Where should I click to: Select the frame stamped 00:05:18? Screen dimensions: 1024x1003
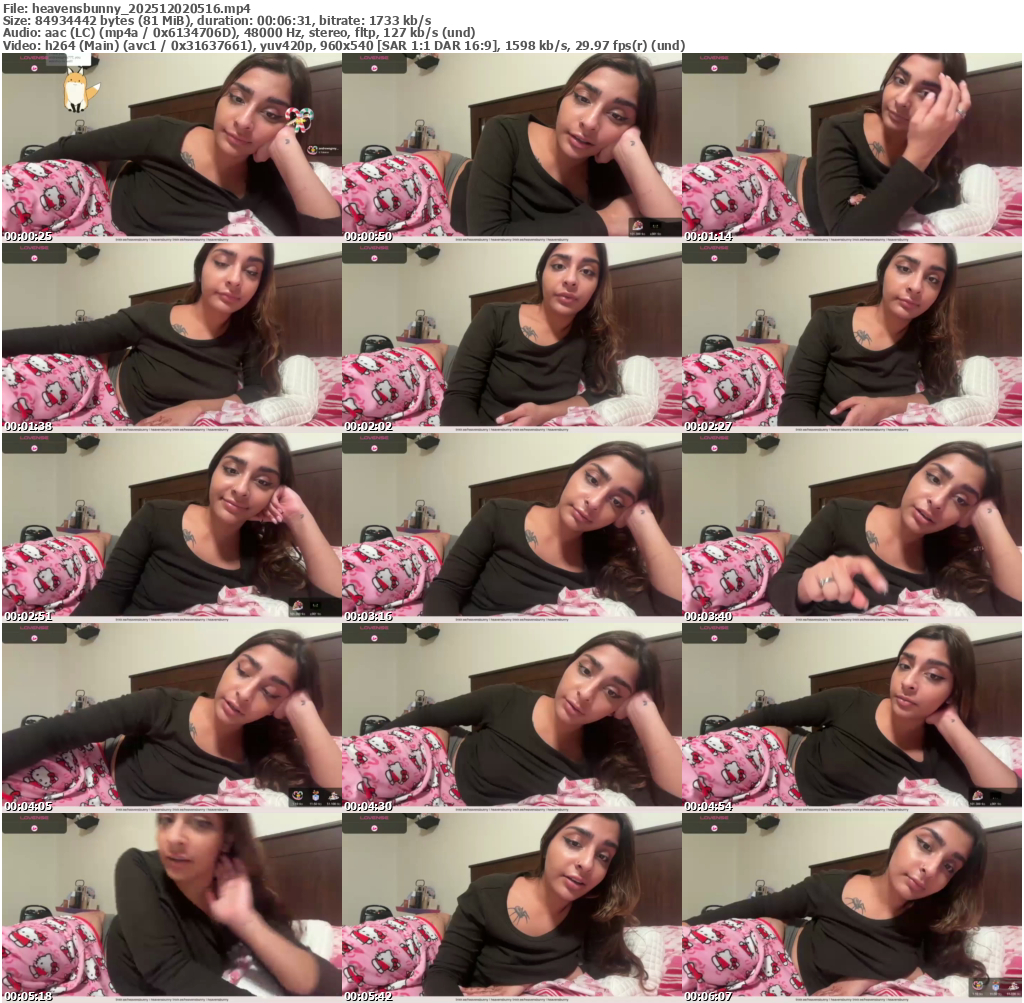pos(172,904)
